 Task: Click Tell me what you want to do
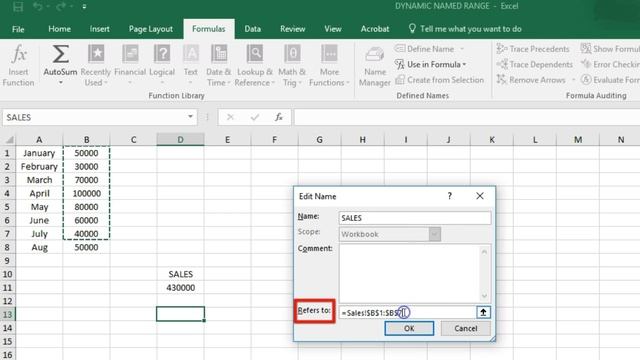(x=465, y=29)
